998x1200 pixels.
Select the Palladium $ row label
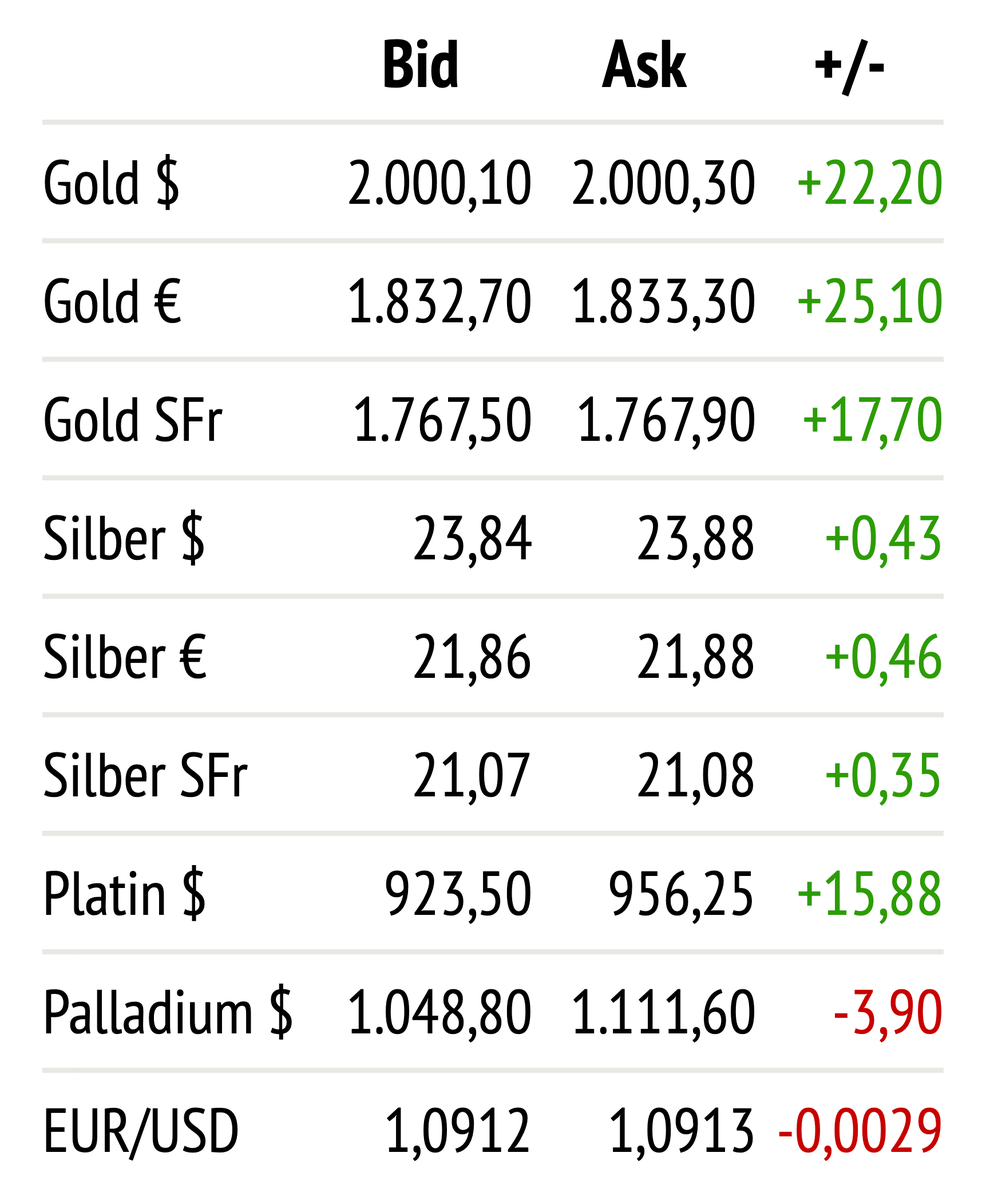pyautogui.click(x=168, y=1013)
